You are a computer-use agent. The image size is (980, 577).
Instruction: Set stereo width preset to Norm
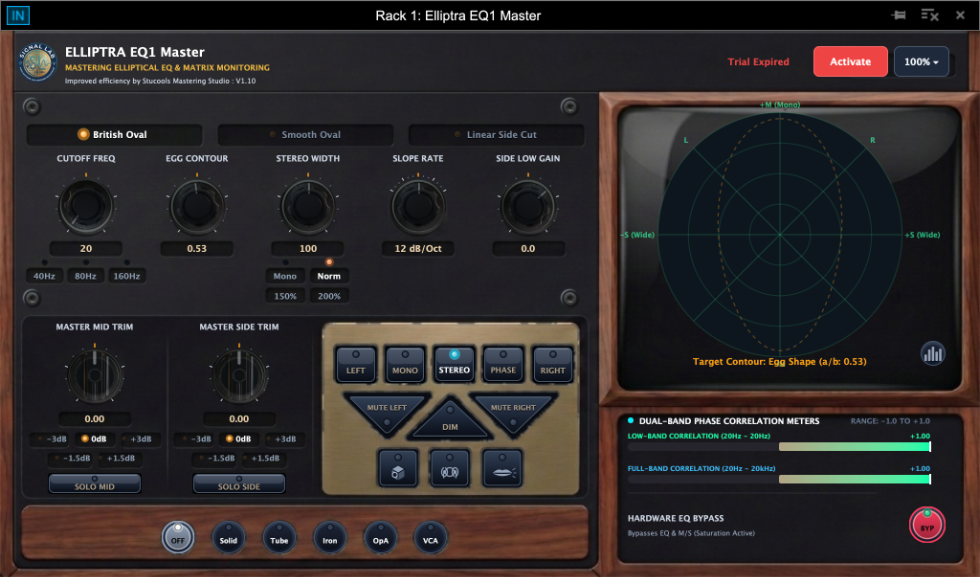(329, 276)
